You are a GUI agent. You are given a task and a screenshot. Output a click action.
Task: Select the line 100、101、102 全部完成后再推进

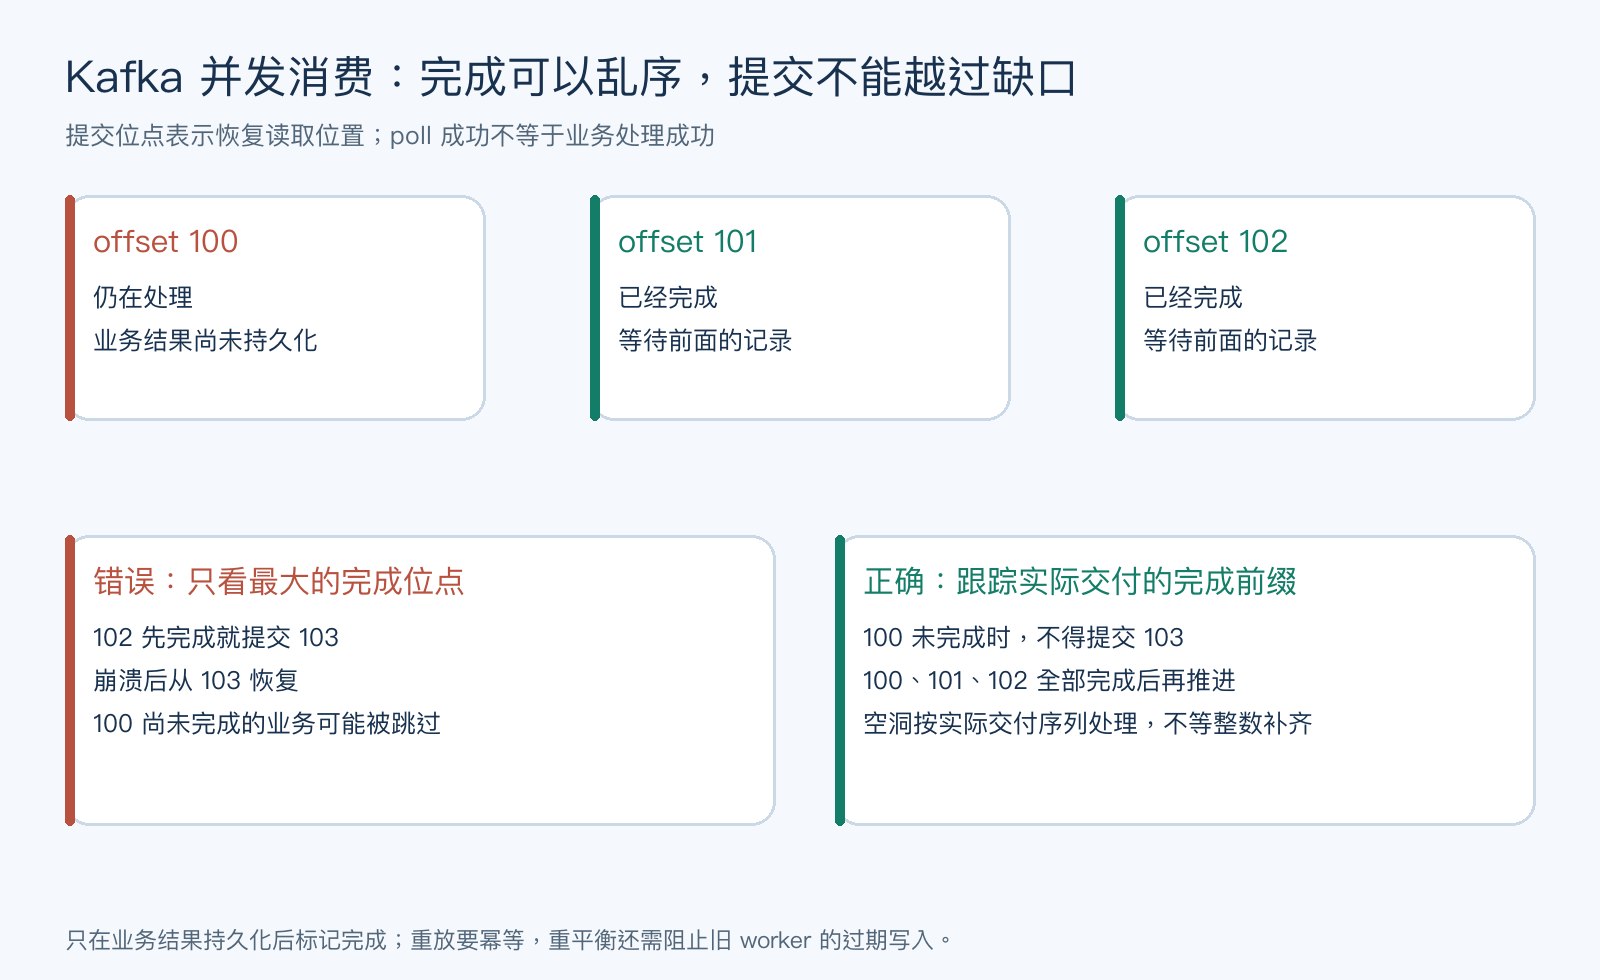click(x=1049, y=680)
